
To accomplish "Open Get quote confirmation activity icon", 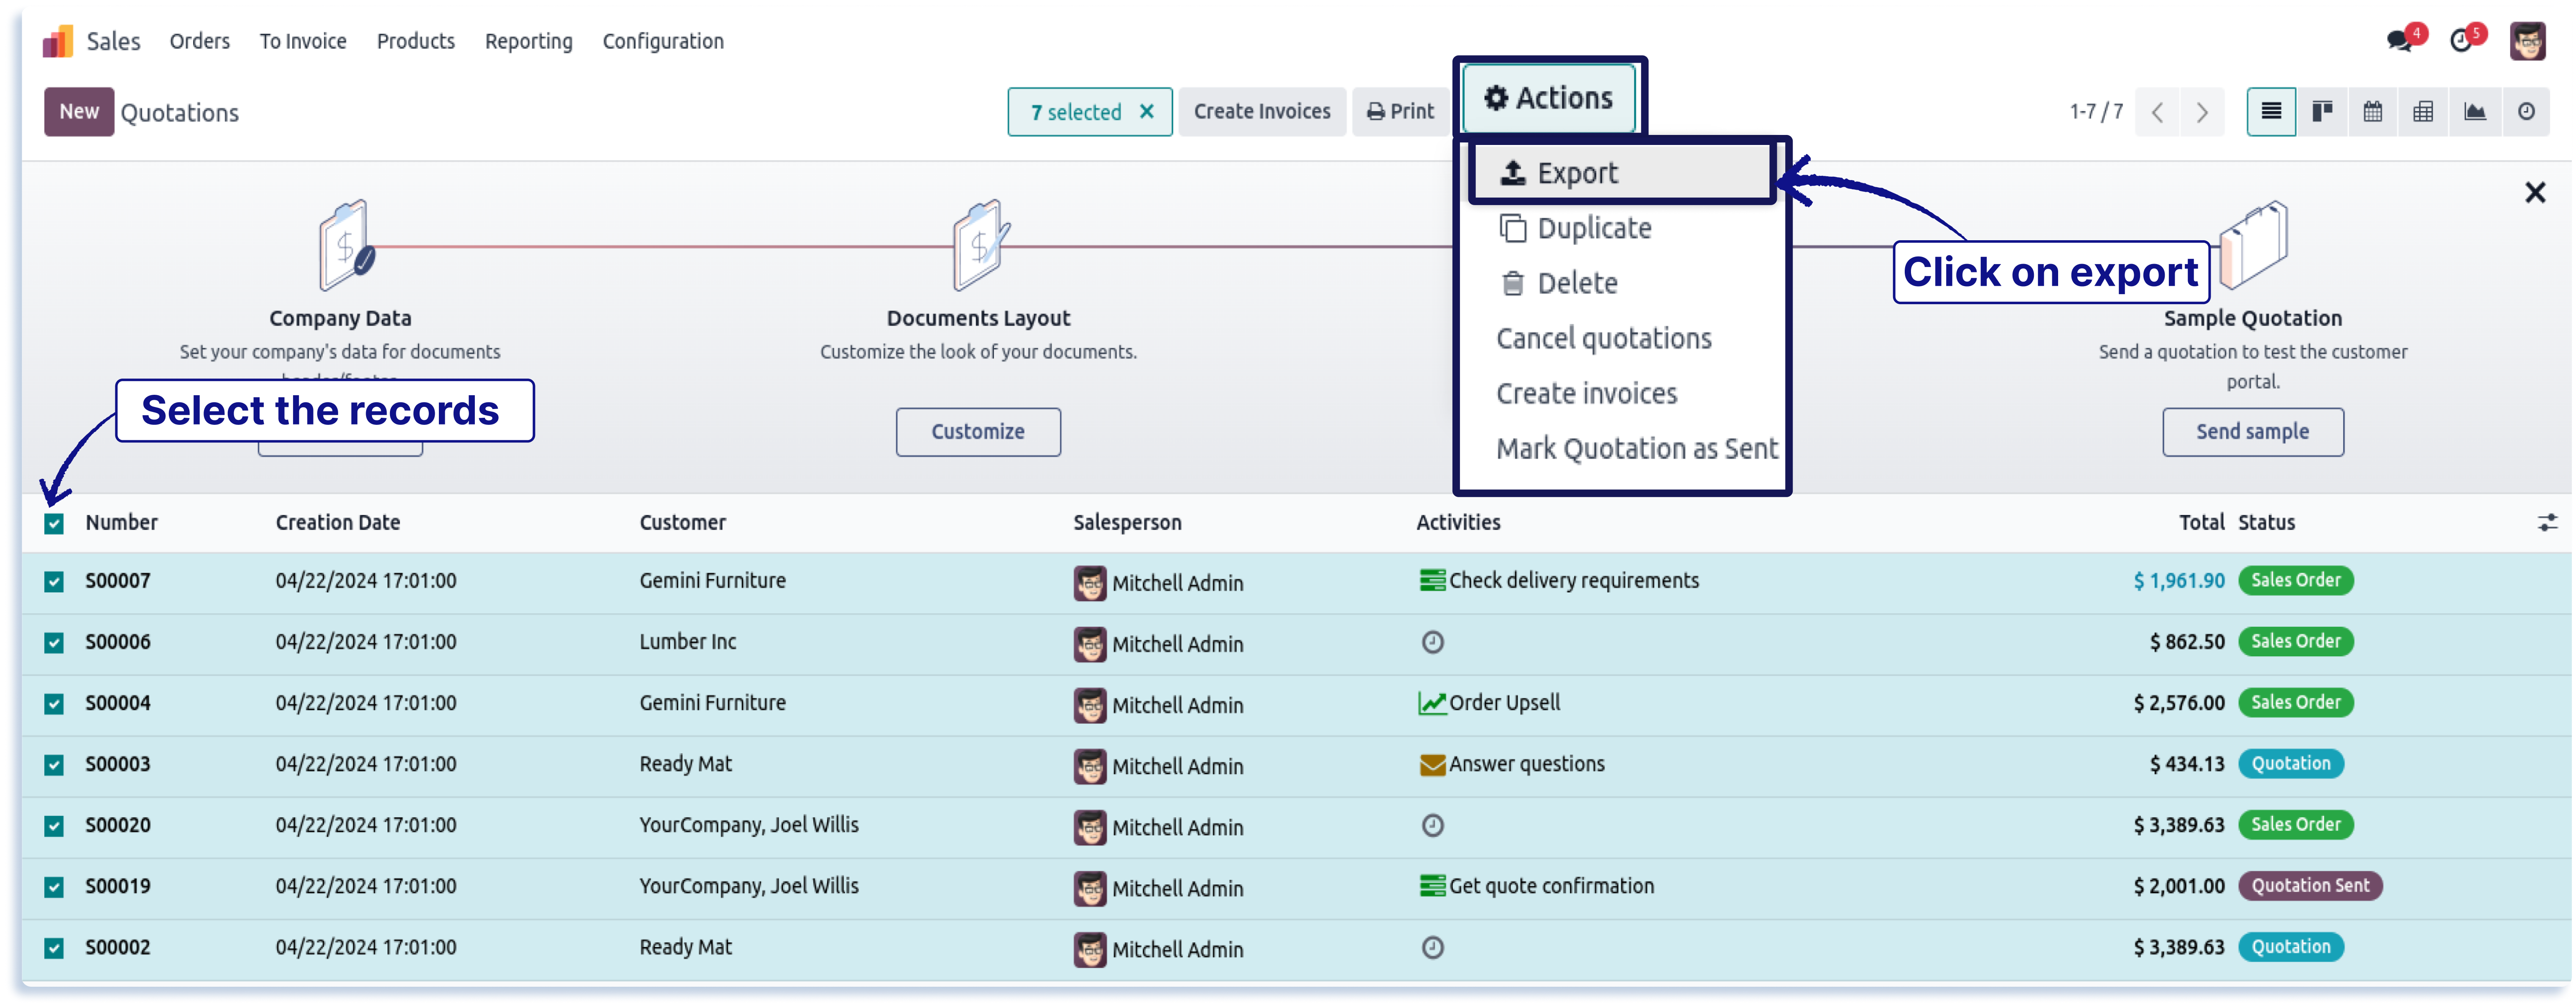I will [1432, 887].
